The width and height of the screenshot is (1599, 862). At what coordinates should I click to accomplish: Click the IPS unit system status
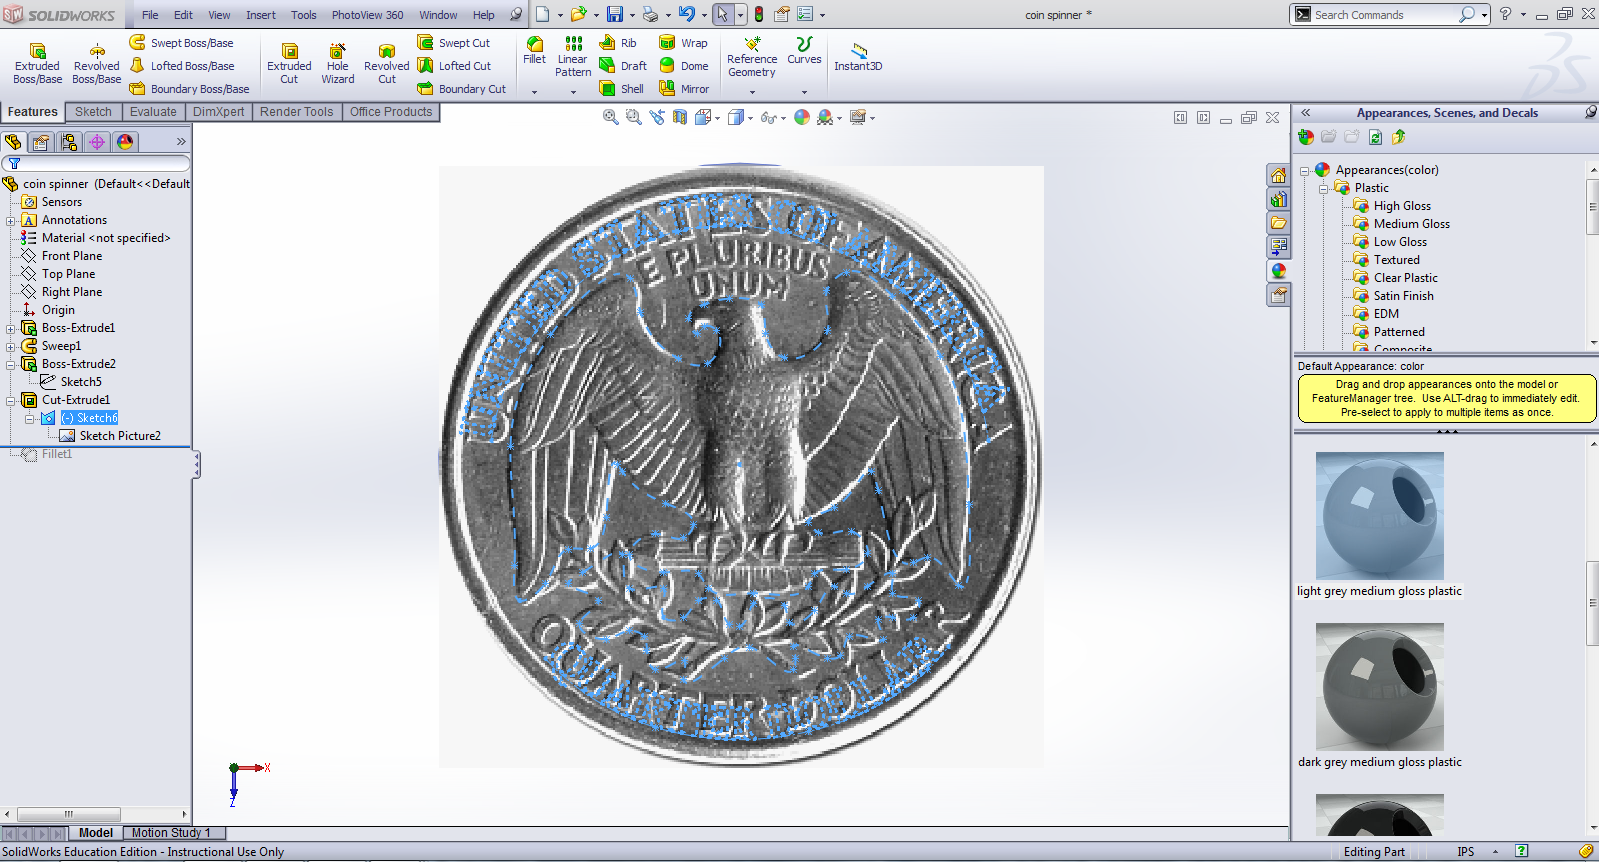[x=1465, y=852]
